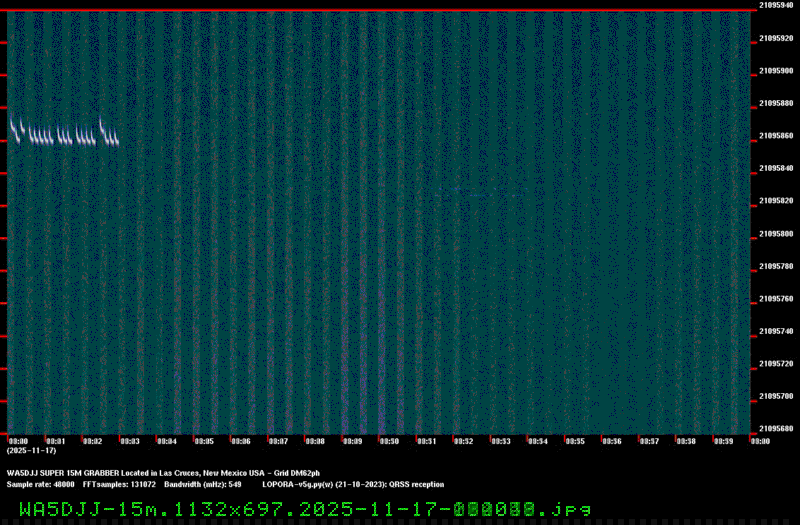
Task: Click the 00:10 time axis label
Action: tap(389, 441)
